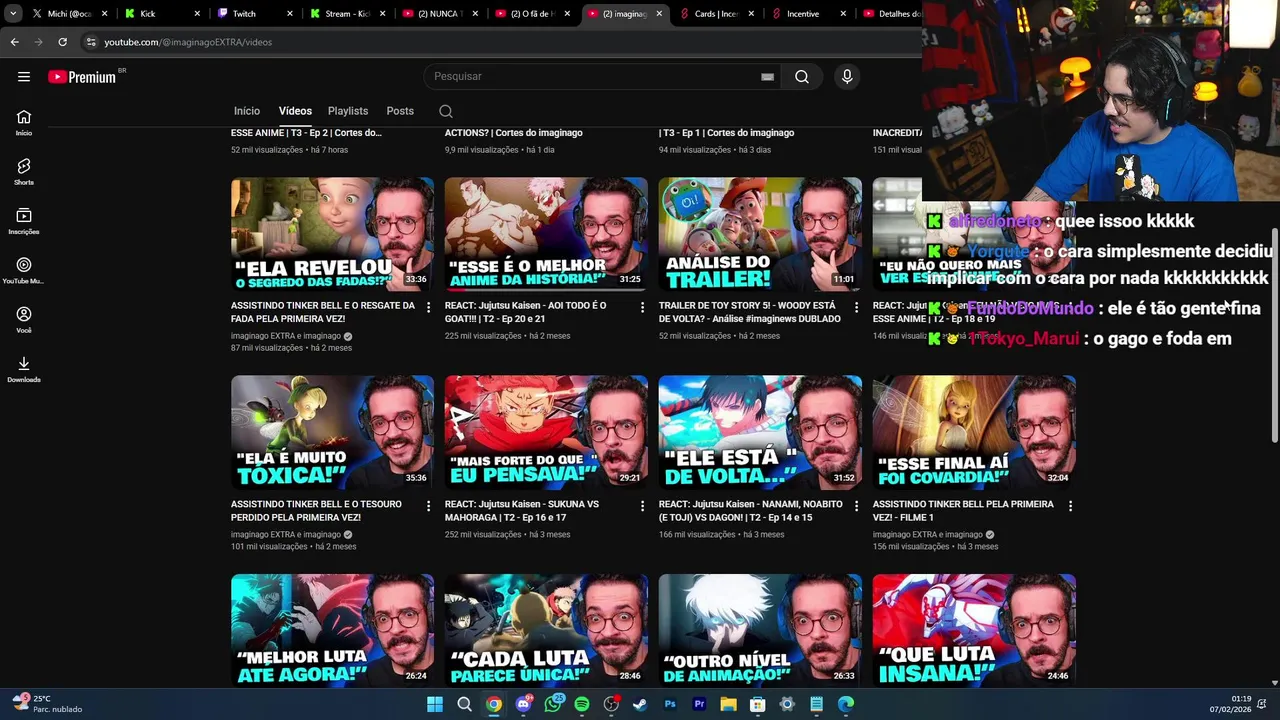The width and height of the screenshot is (1280, 720).
Task: Open options for Tinker Bell tesouro perdido video
Action: (x=428, y=506)
